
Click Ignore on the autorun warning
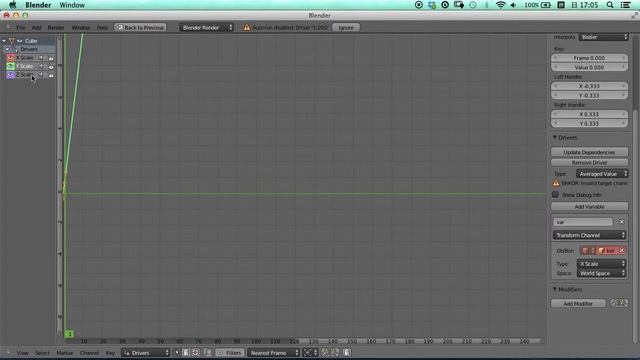click(346, 27)
